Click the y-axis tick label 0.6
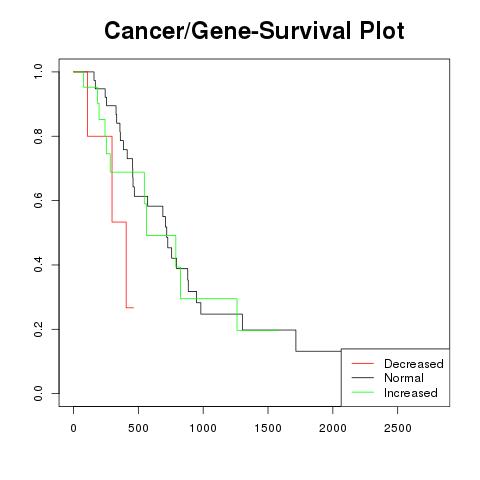480x480 pixels. 38,200
